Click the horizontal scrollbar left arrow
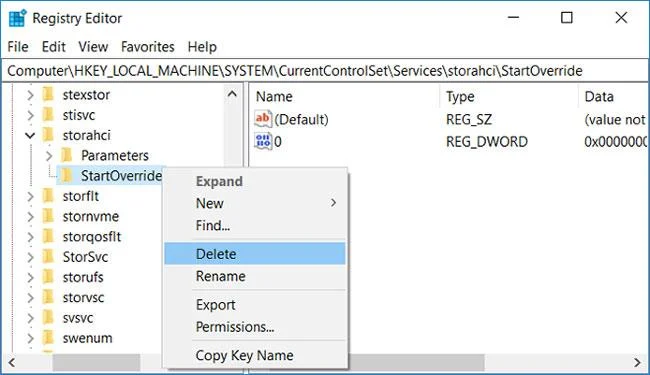 coord(12,363)
